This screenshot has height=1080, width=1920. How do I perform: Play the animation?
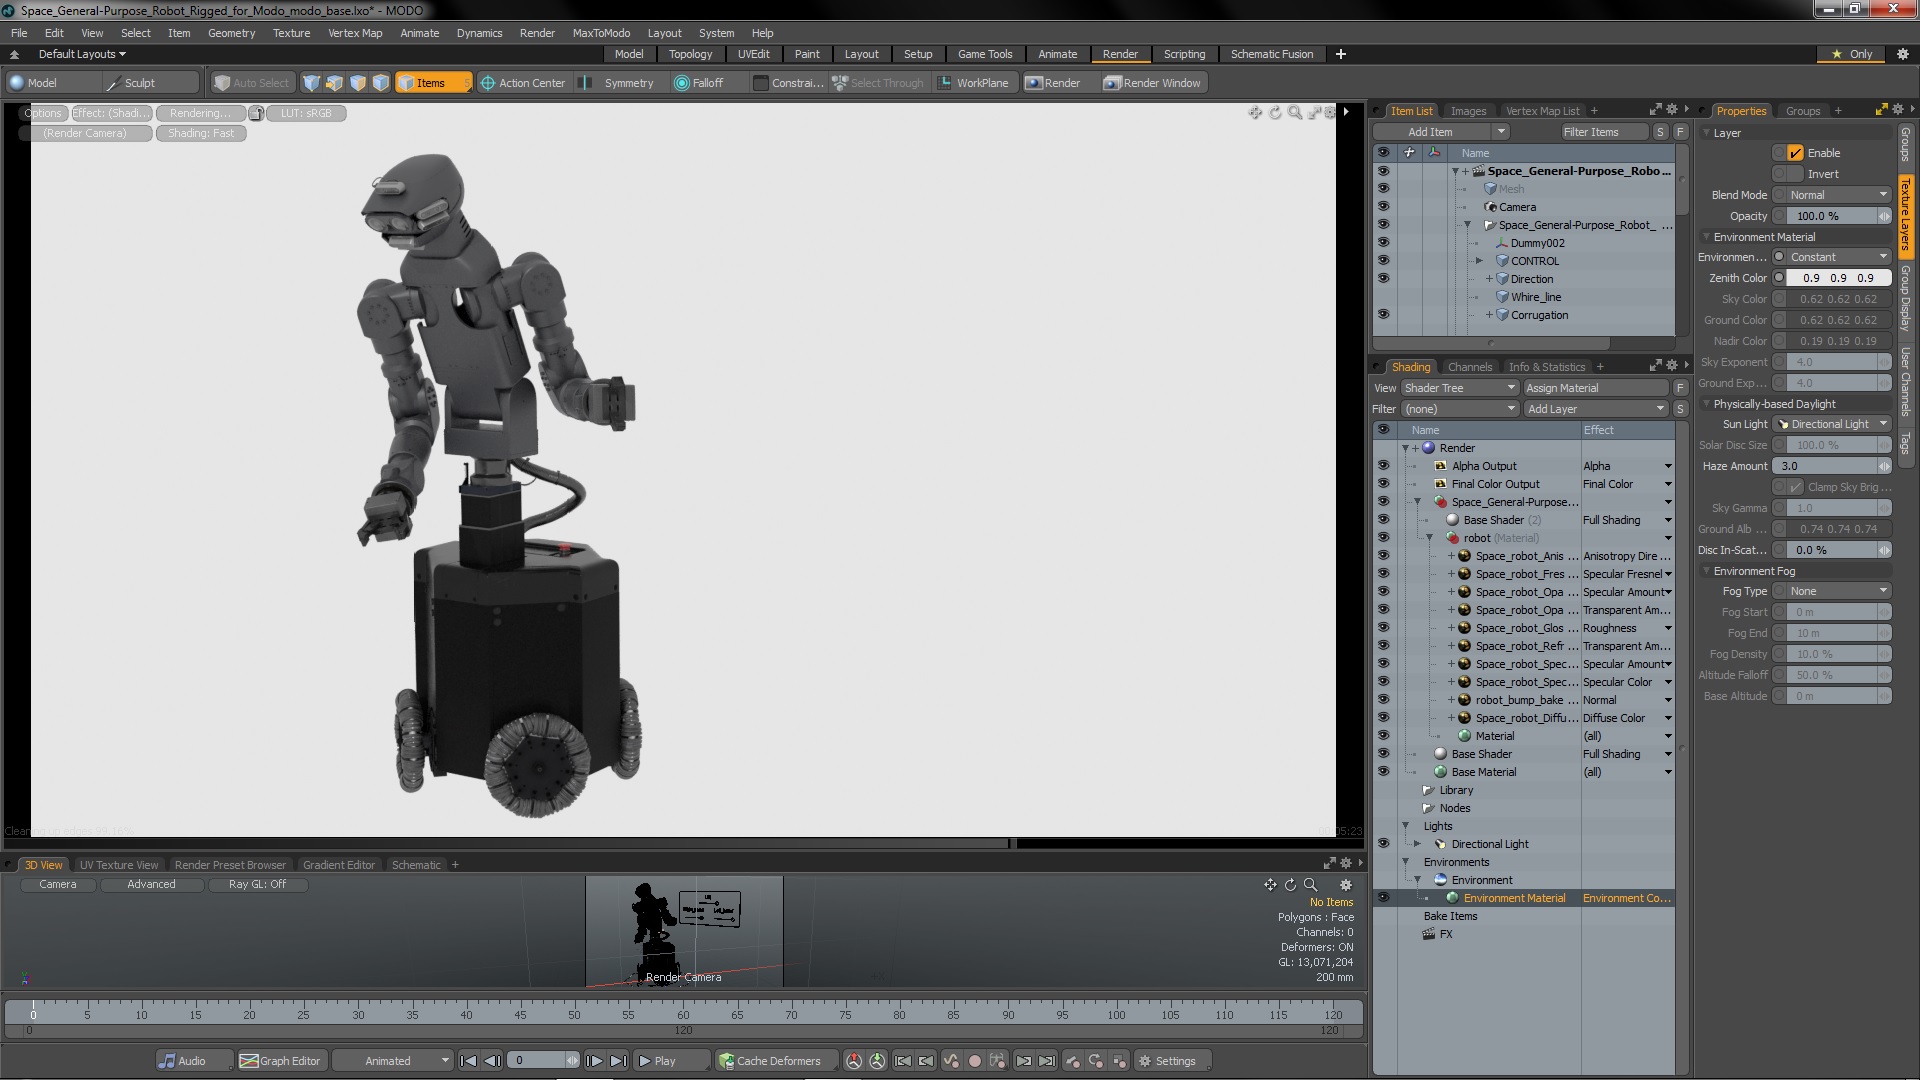pos(671,1061)
